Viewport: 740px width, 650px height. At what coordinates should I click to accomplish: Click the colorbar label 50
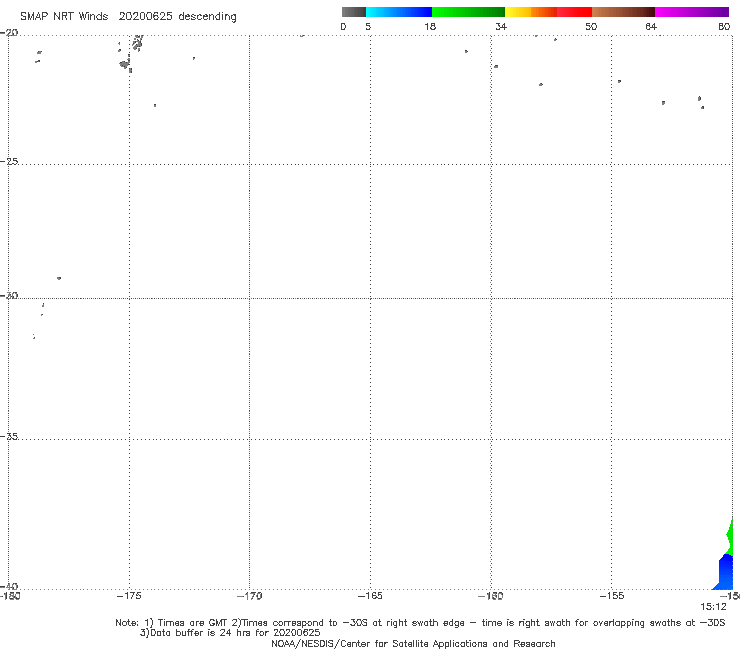click(591, 26)
